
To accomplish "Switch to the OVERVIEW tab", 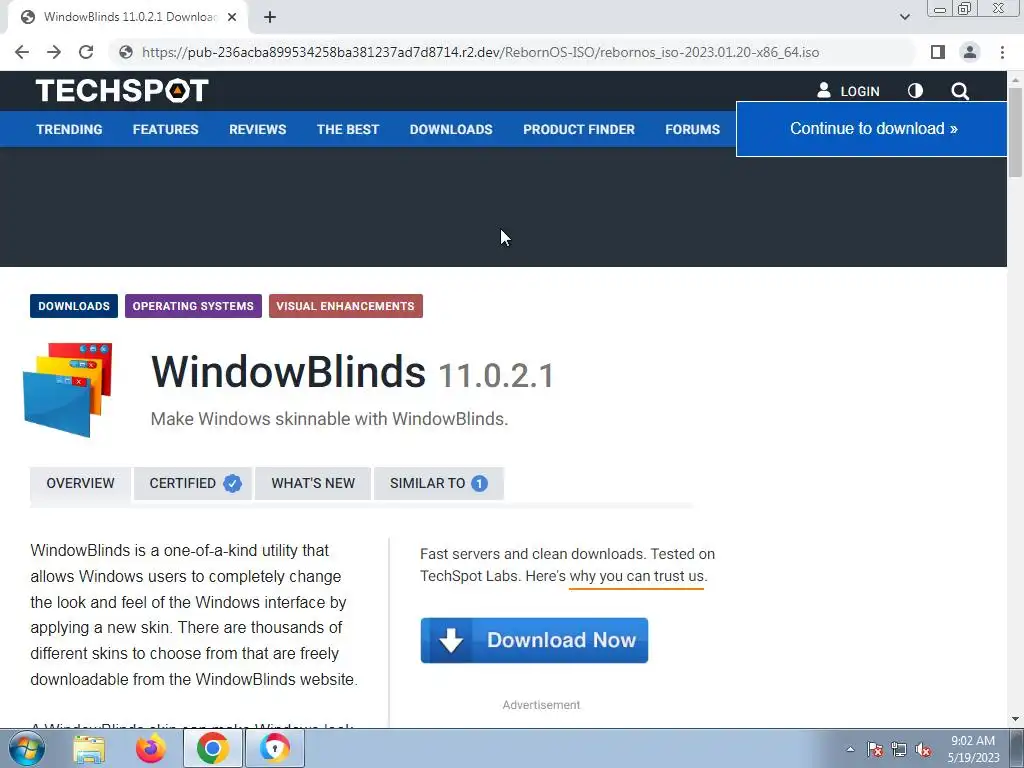I will (x=80, y=483).
